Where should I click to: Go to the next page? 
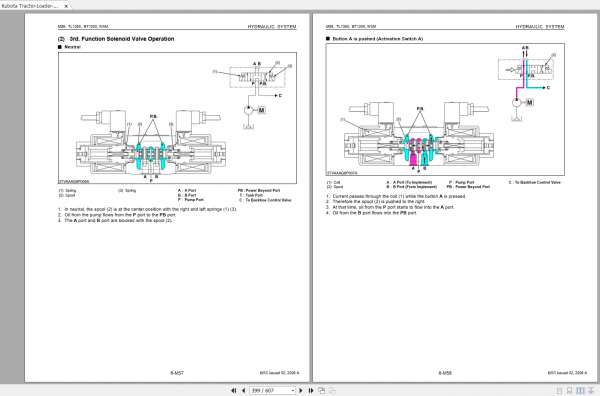pos(301,390)
